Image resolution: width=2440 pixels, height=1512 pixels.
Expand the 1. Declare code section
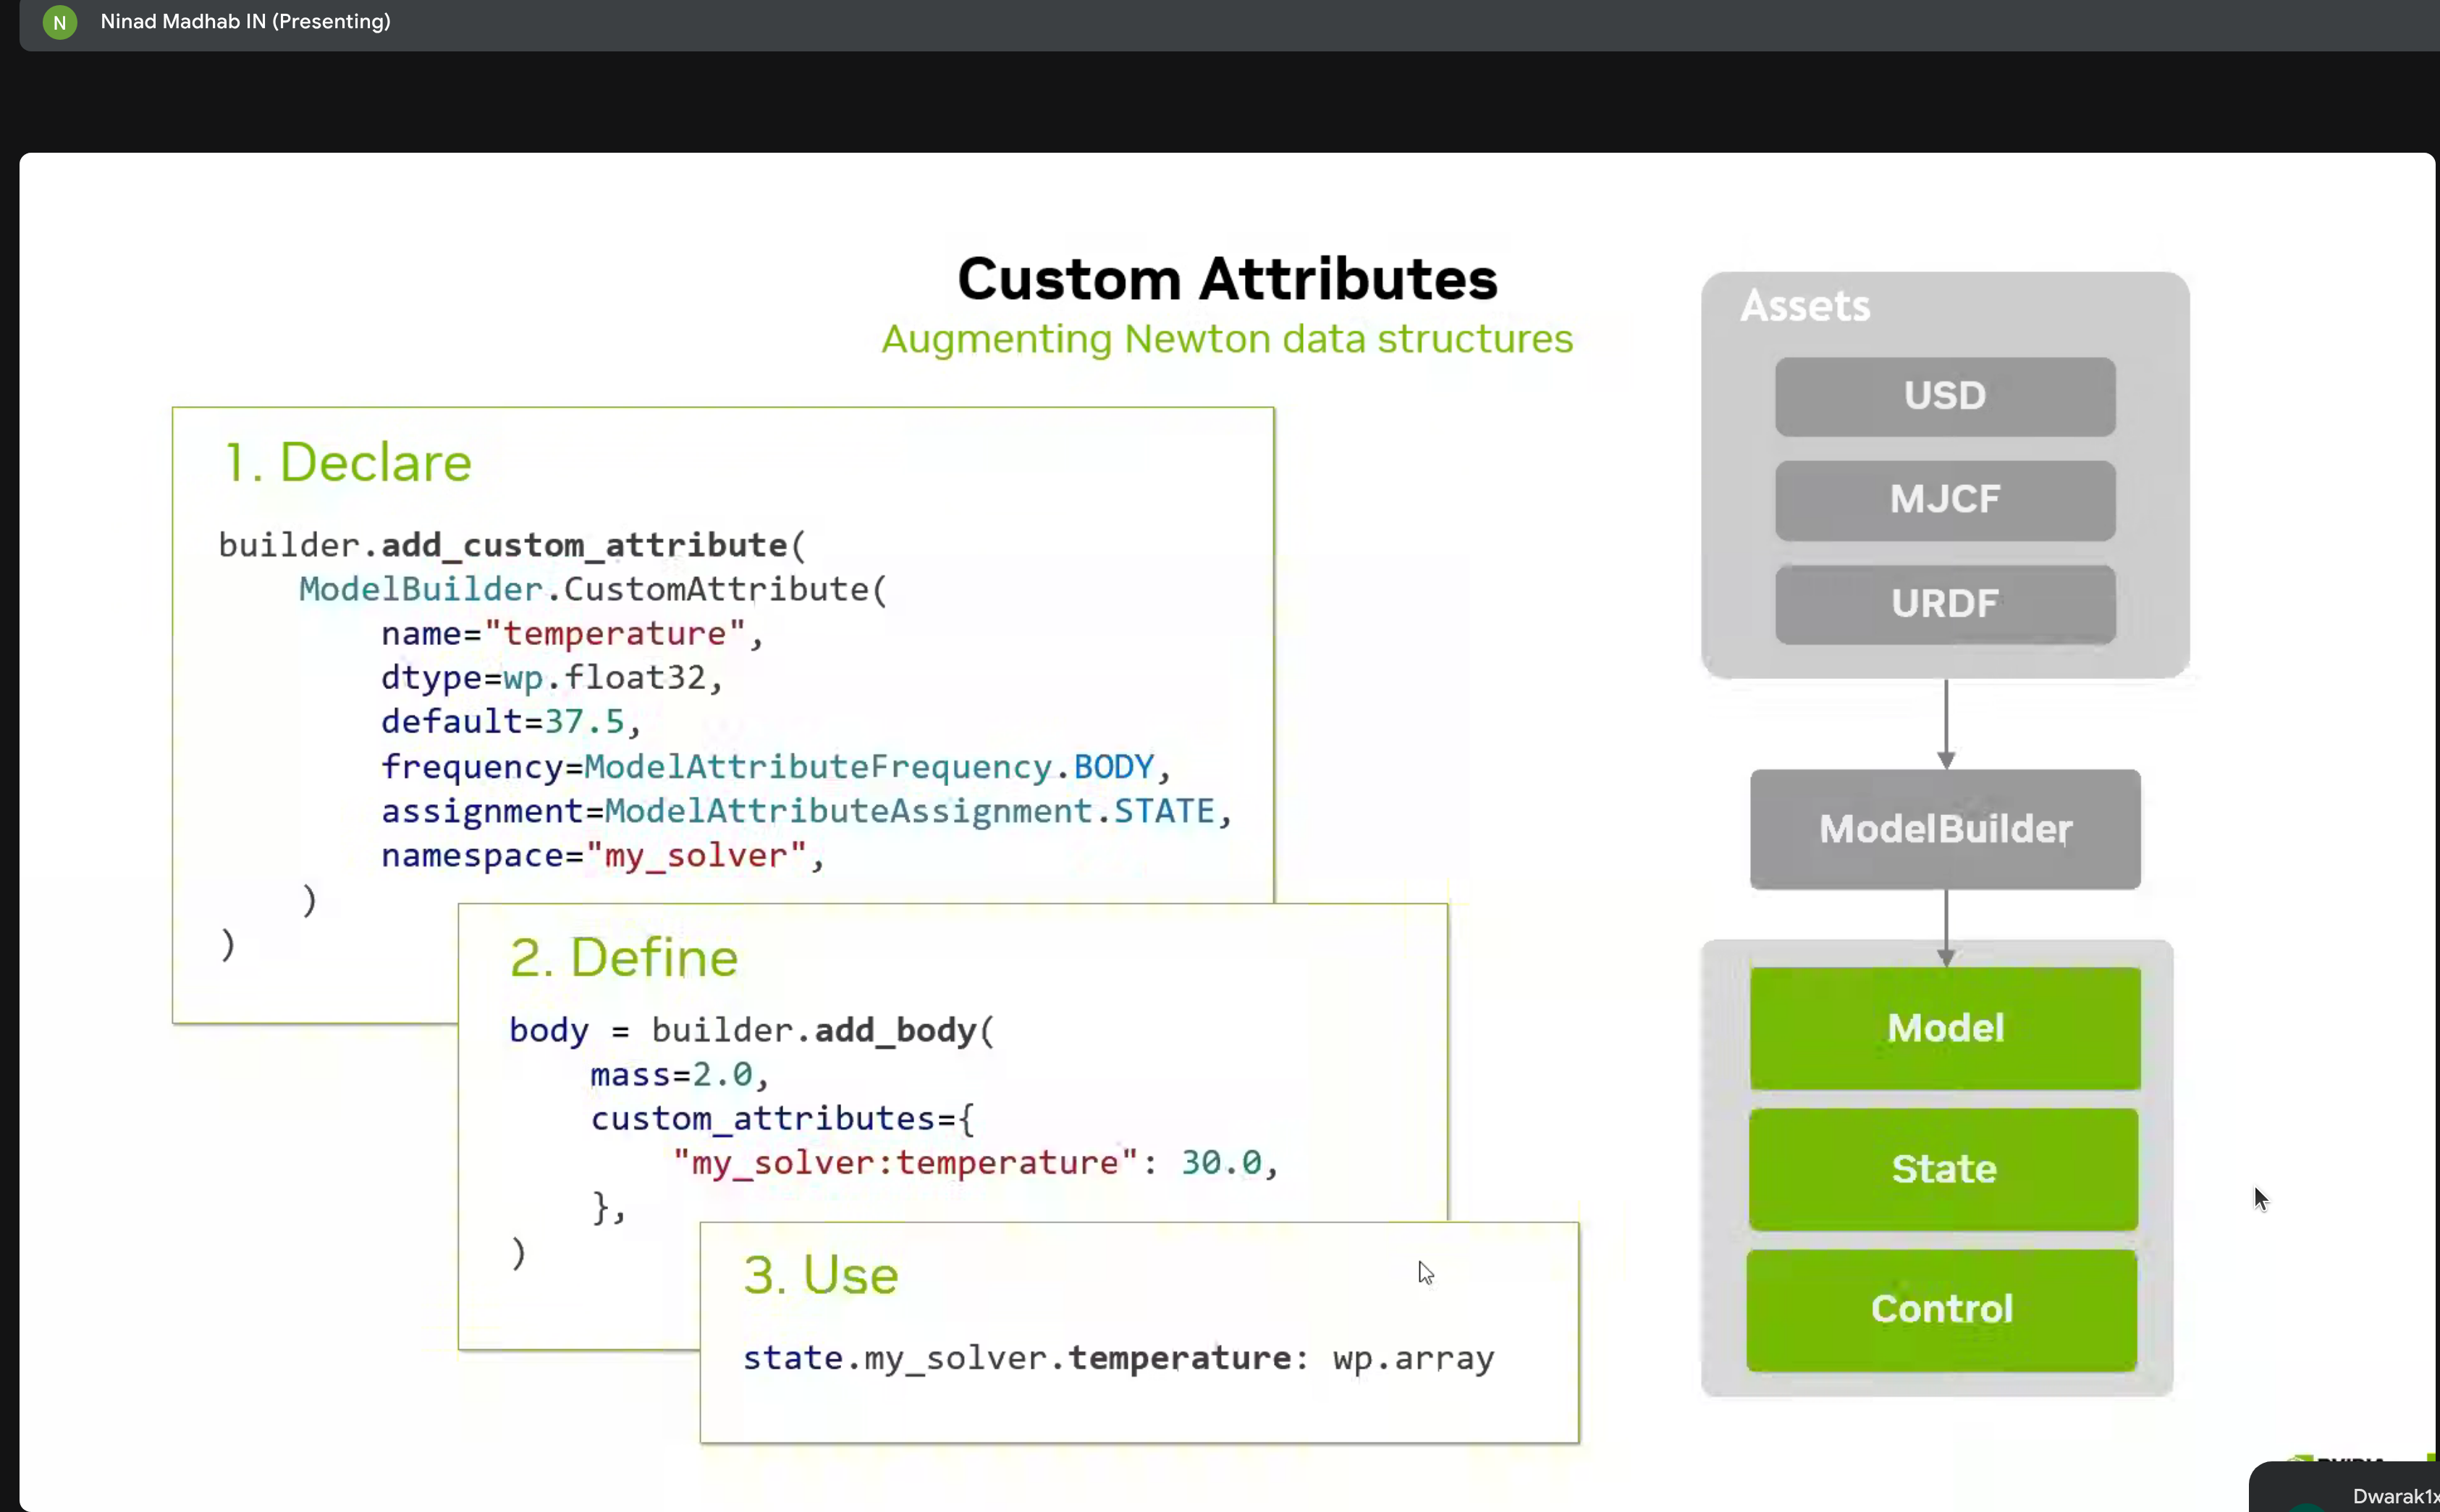point(348,461)
